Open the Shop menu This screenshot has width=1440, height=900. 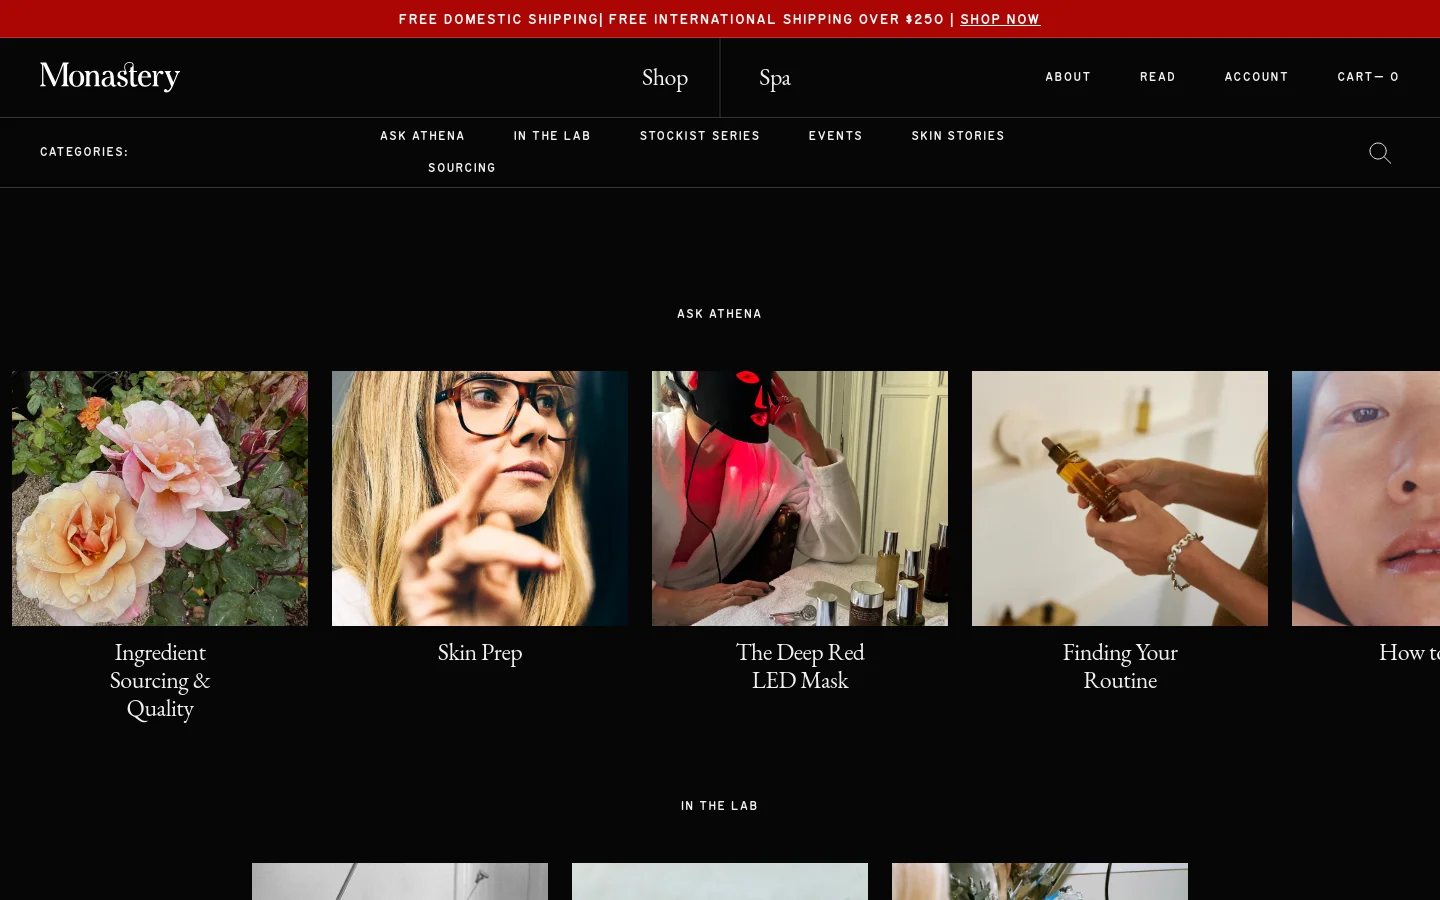[x=665, y=77]
